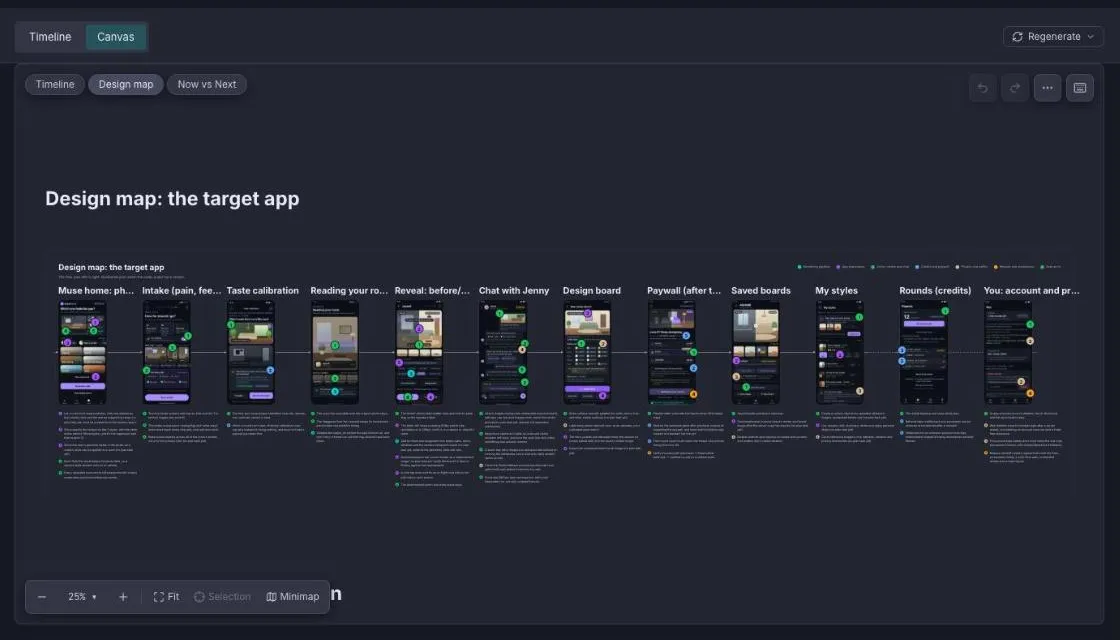Click the redo arrow icon

point(1015,88)
